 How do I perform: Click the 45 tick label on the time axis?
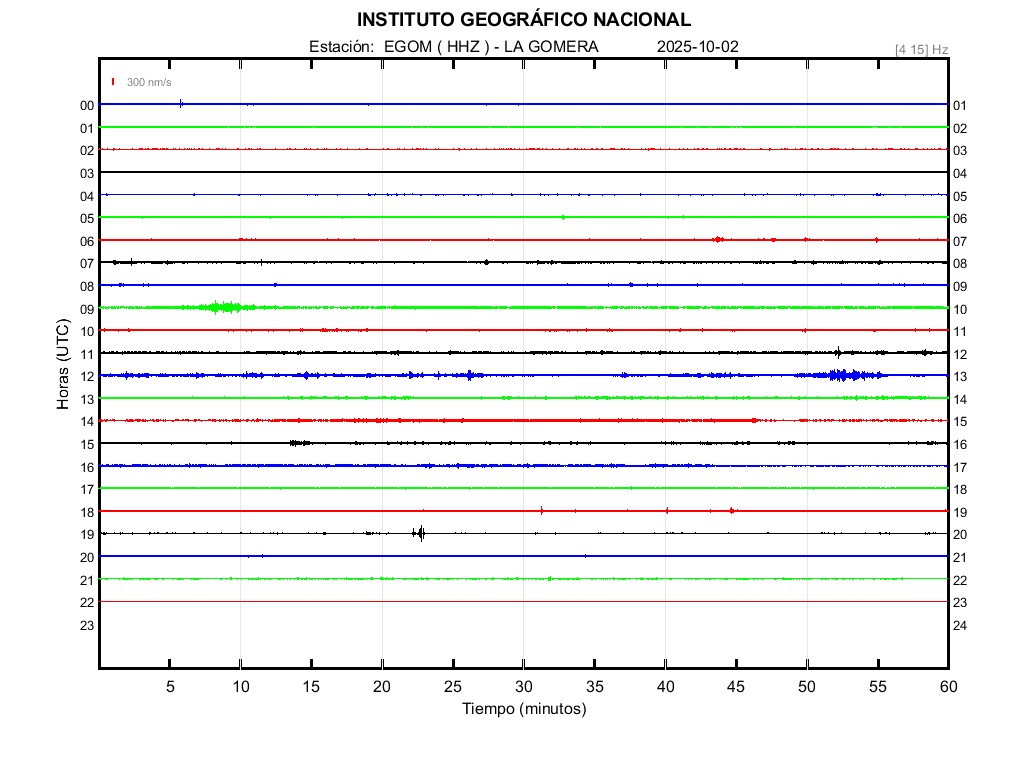(736, 686)
